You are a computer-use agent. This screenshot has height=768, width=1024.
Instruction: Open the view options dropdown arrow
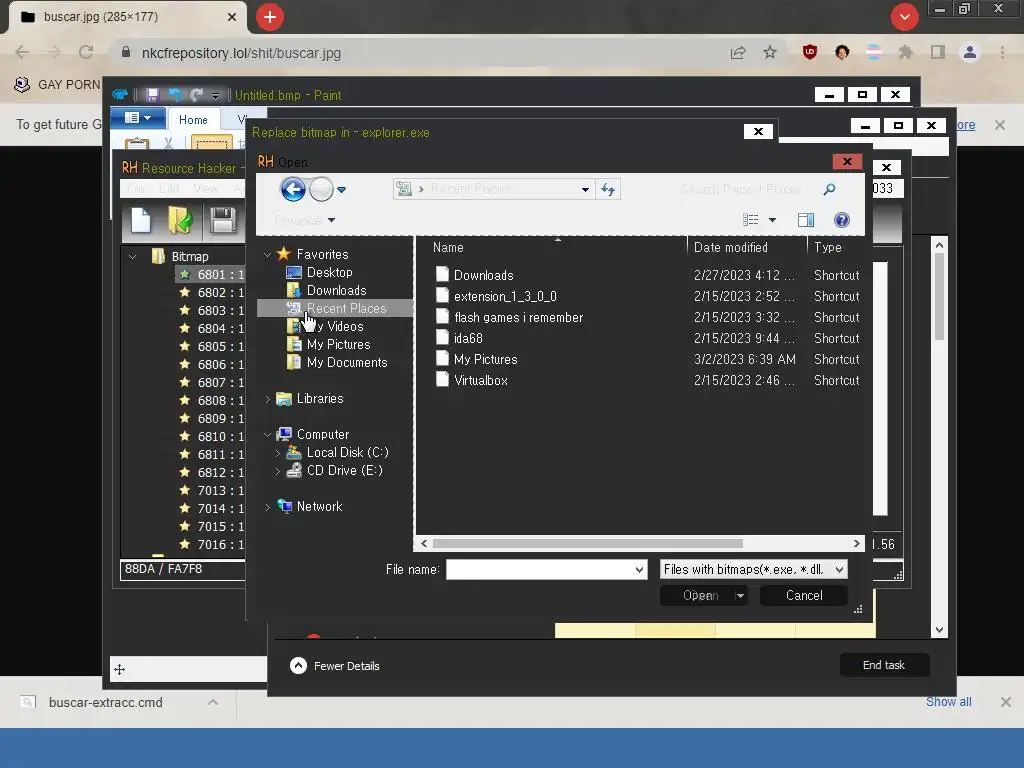click(x=773, y=220)
